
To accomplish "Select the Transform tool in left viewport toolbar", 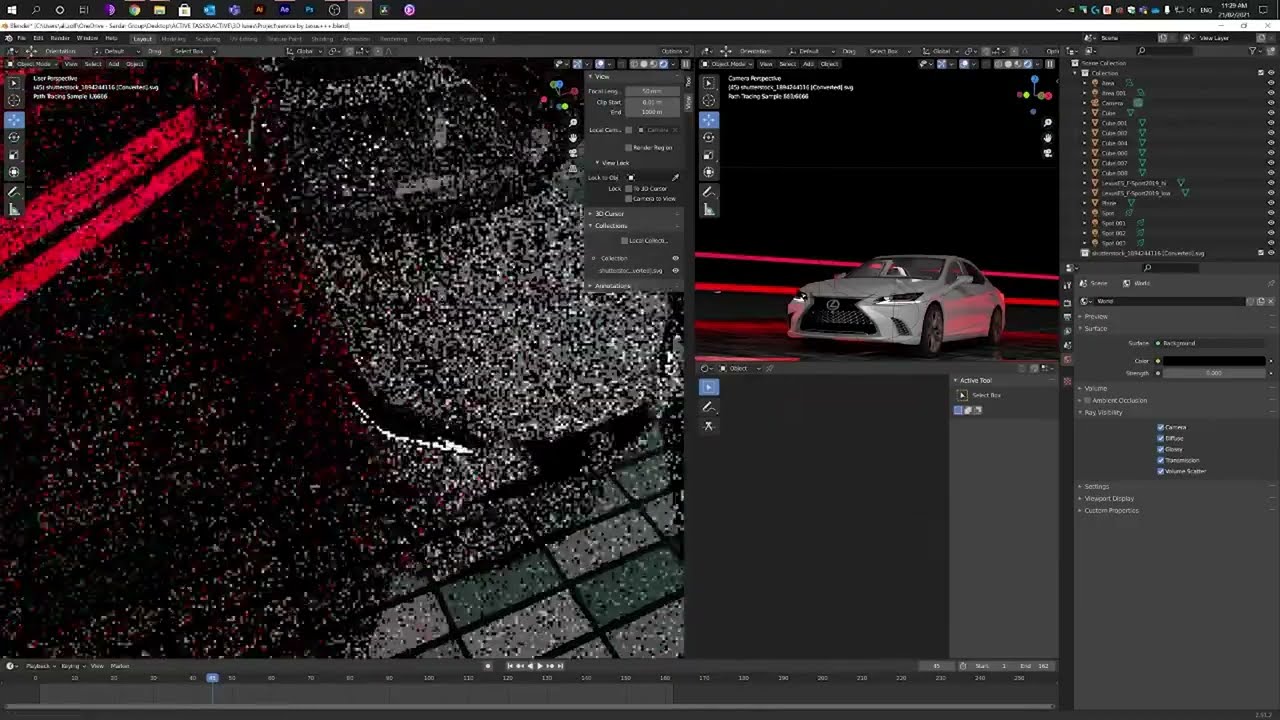I will tap(14, 172).
